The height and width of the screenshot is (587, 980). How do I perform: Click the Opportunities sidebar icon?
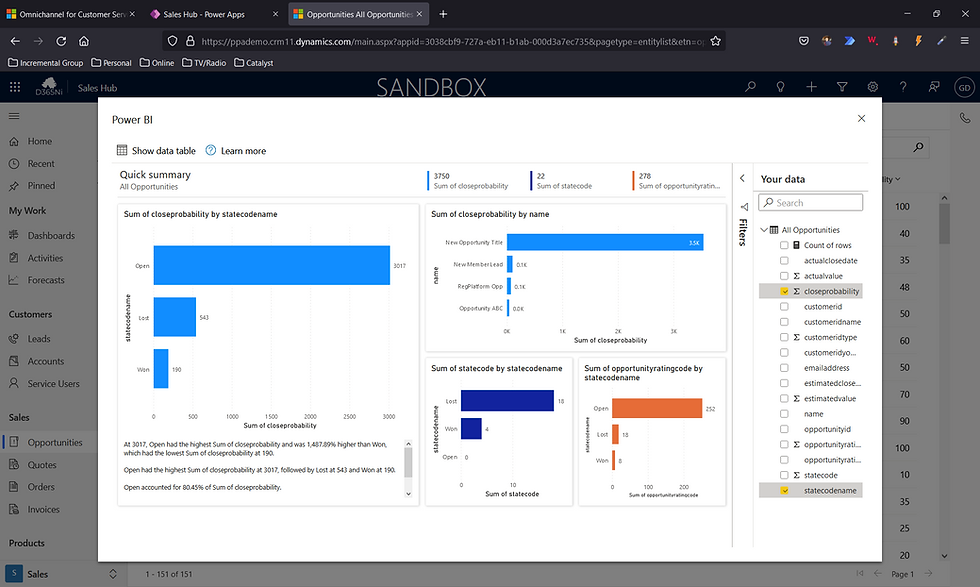coord(14,442)
